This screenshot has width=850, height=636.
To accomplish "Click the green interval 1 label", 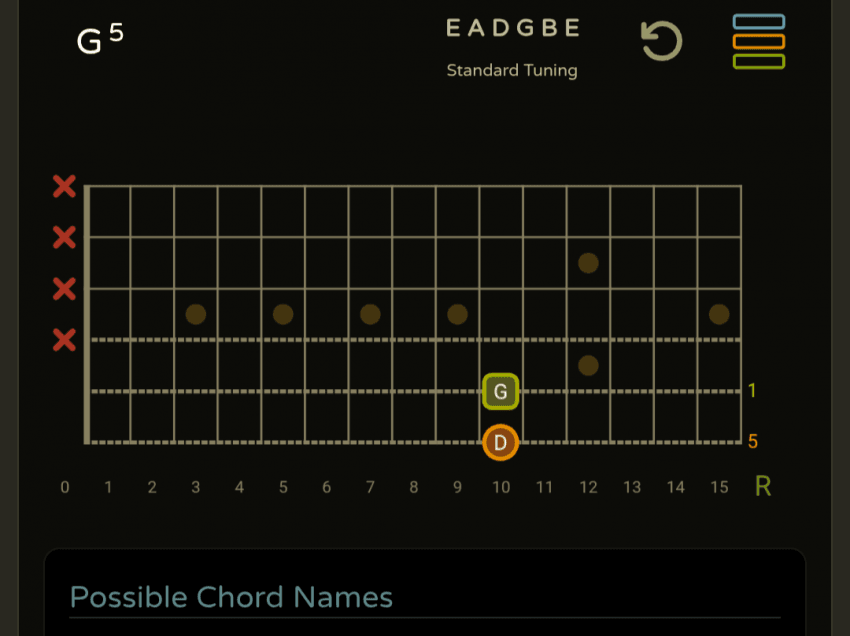I will pos(752,391).
